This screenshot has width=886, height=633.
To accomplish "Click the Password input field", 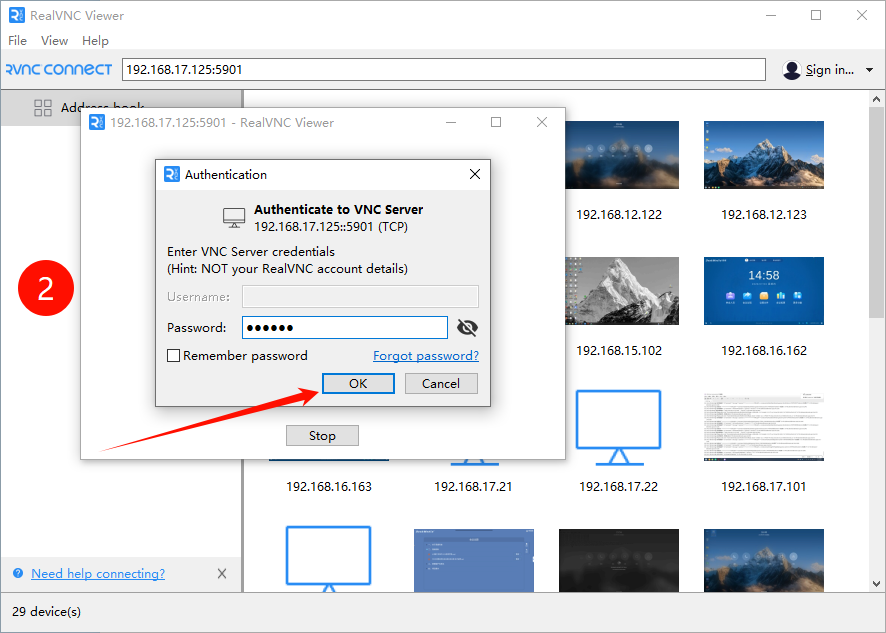I will 345,328.
